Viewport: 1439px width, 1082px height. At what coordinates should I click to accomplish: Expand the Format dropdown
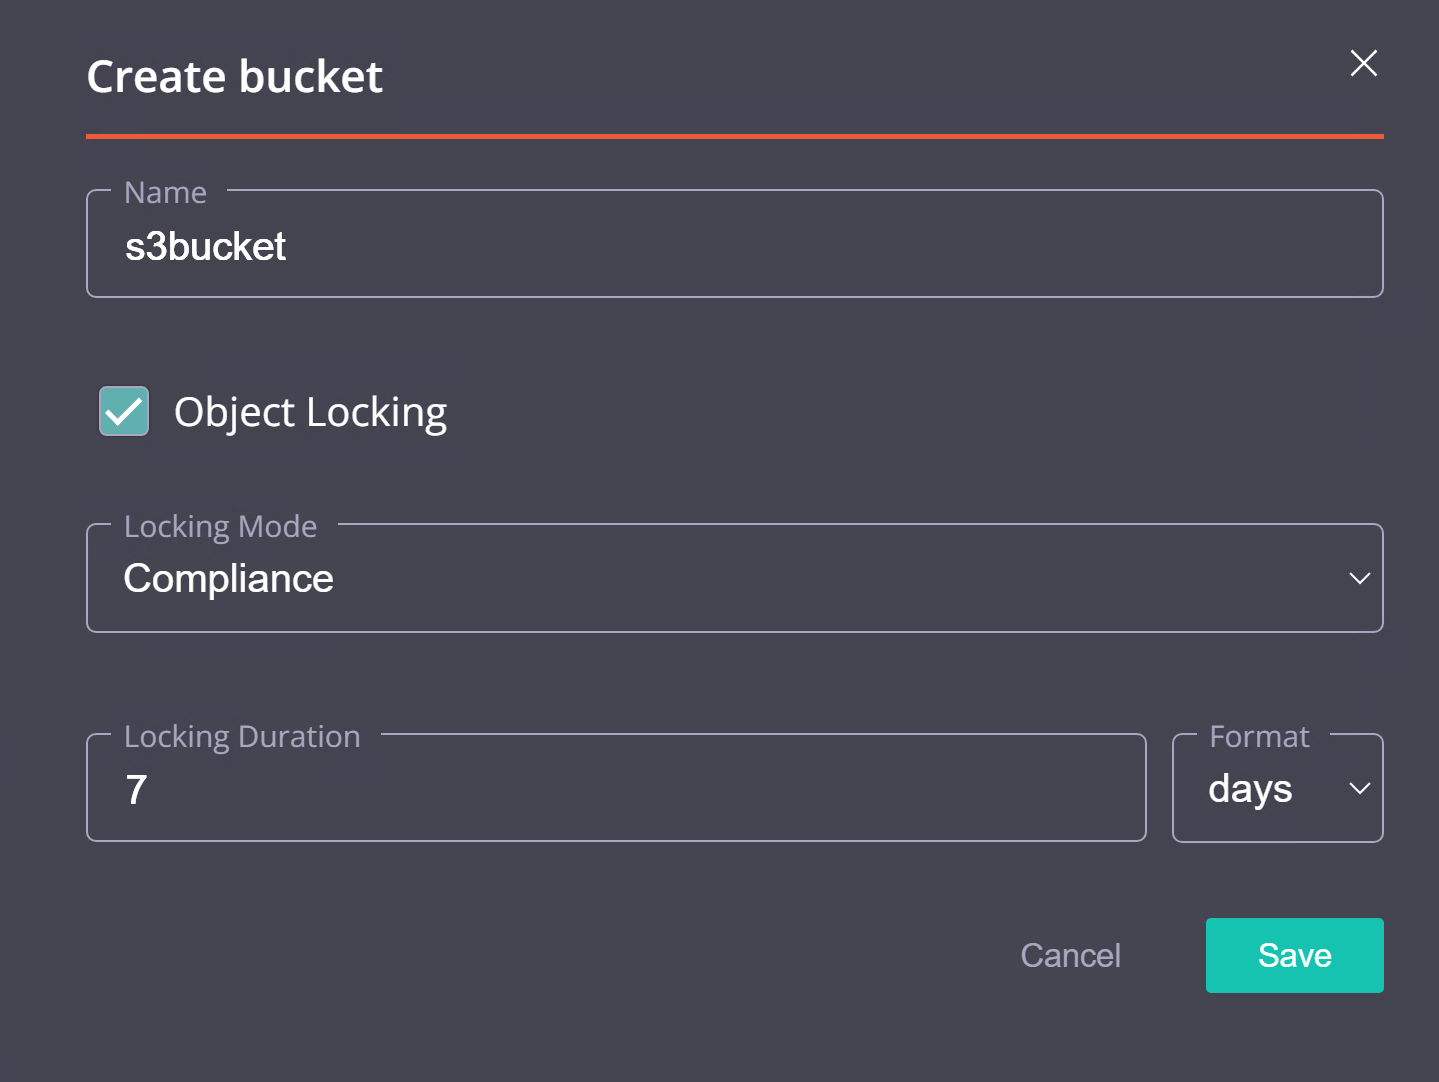tap(1277, 788)
